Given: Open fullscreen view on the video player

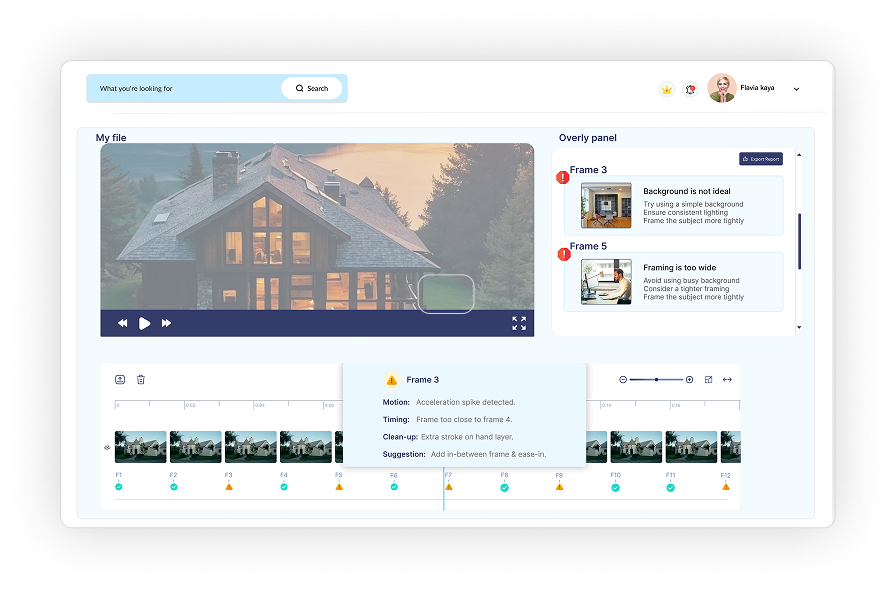Looking at the screenshot, I should 519,323.
